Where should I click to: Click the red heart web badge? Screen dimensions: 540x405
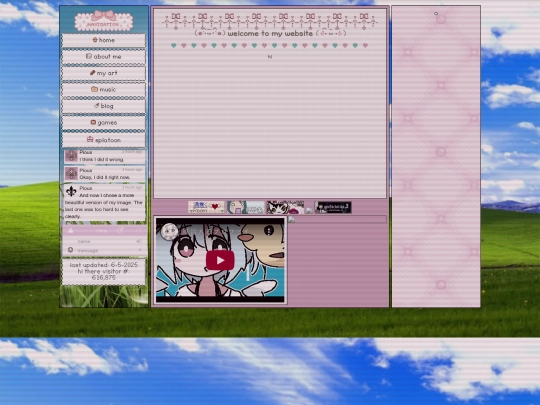click(x=206, y=207)
